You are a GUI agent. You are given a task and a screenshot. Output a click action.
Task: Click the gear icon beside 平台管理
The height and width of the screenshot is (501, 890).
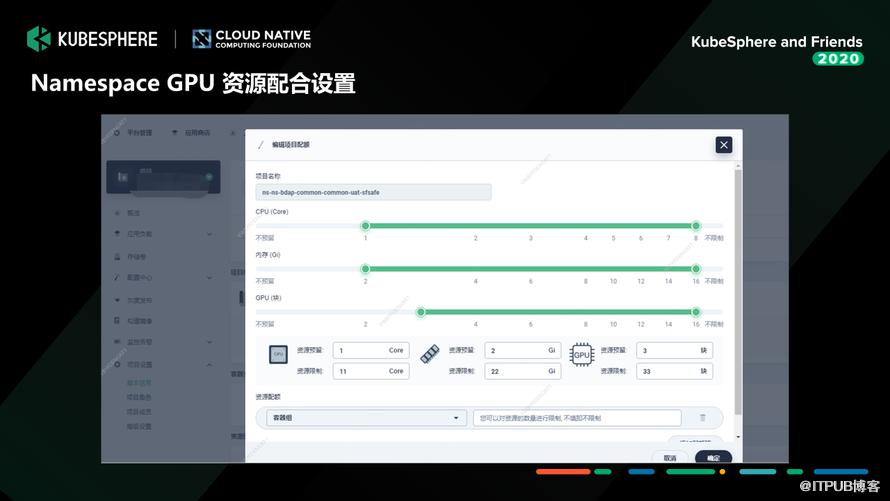117,133
